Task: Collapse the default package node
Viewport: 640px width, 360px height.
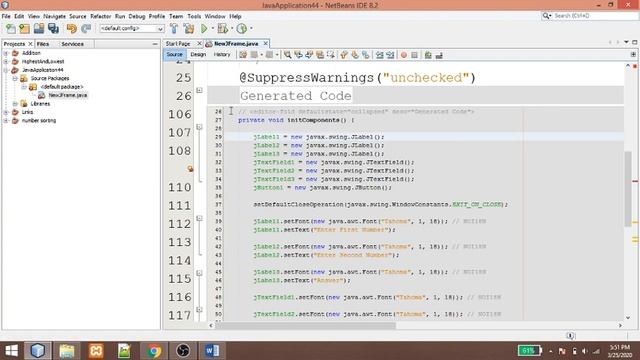Action: [x=24, y=87]
